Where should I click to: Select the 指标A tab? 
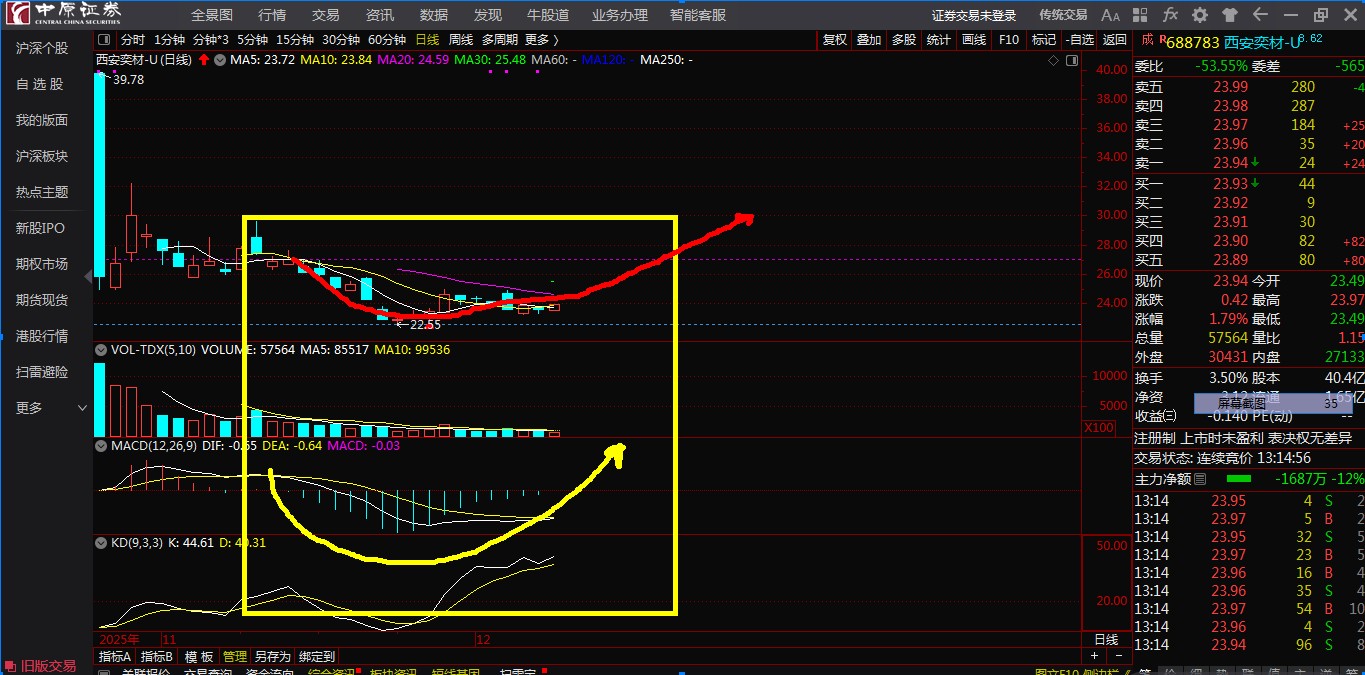point(114,657)
